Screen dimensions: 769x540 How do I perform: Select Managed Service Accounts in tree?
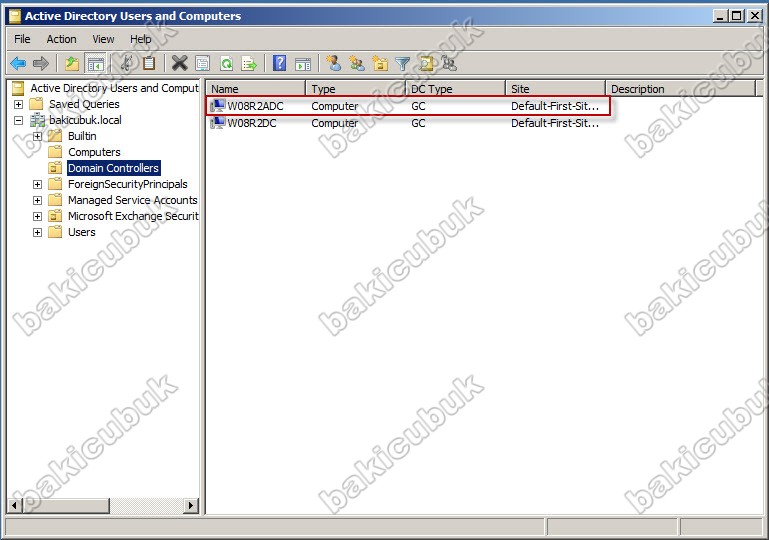[x=132, y=200]
